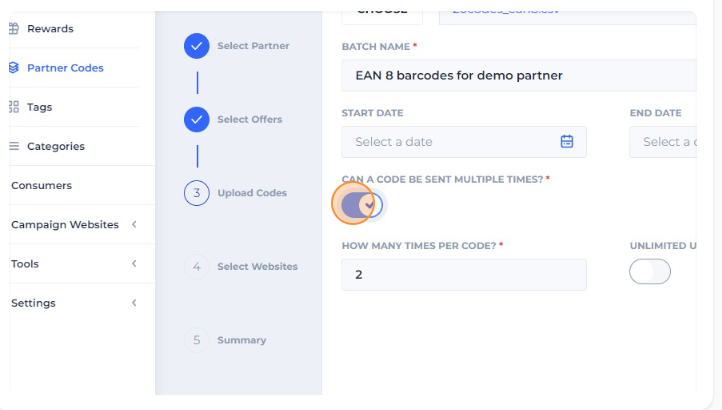Click the step 3 Upload Codes circle
This screenshot has height=410, width=722.
pos(197,193)
